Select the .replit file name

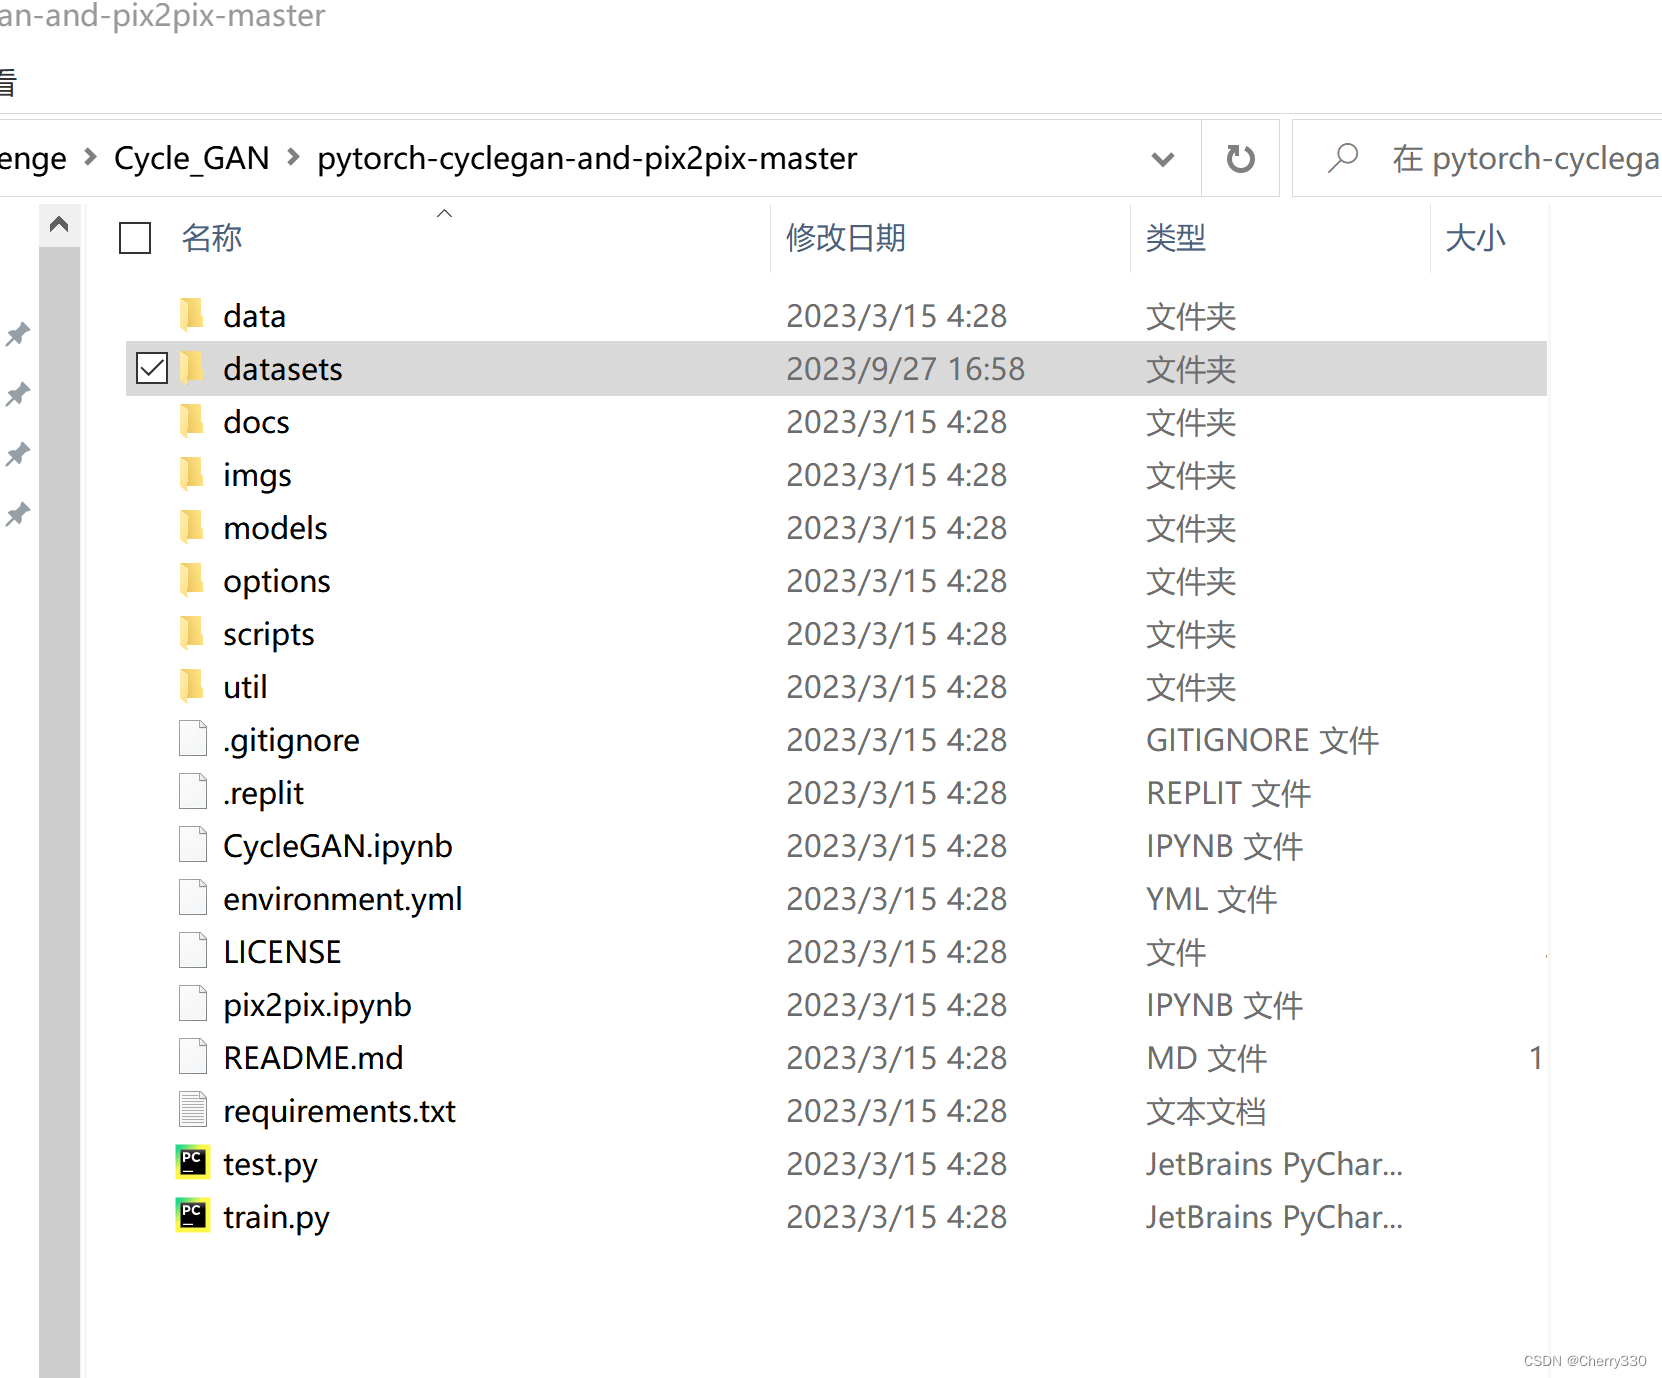point(263,793)
